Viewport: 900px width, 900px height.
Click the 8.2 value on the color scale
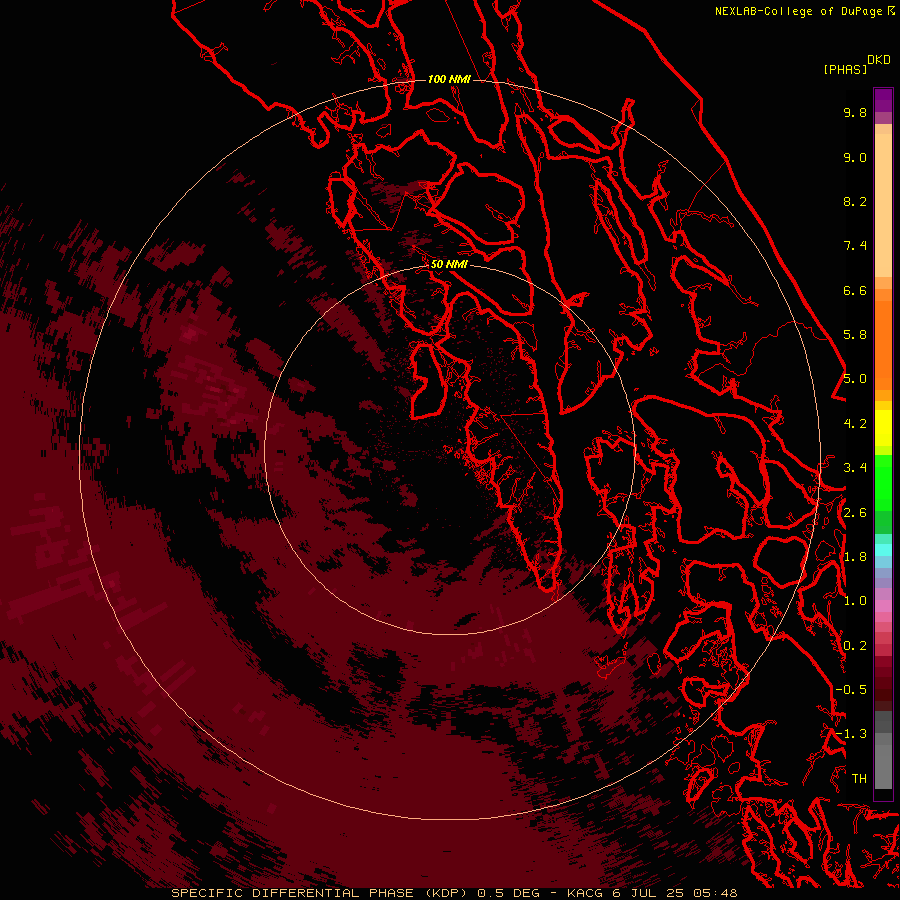(x=855, y=201)
